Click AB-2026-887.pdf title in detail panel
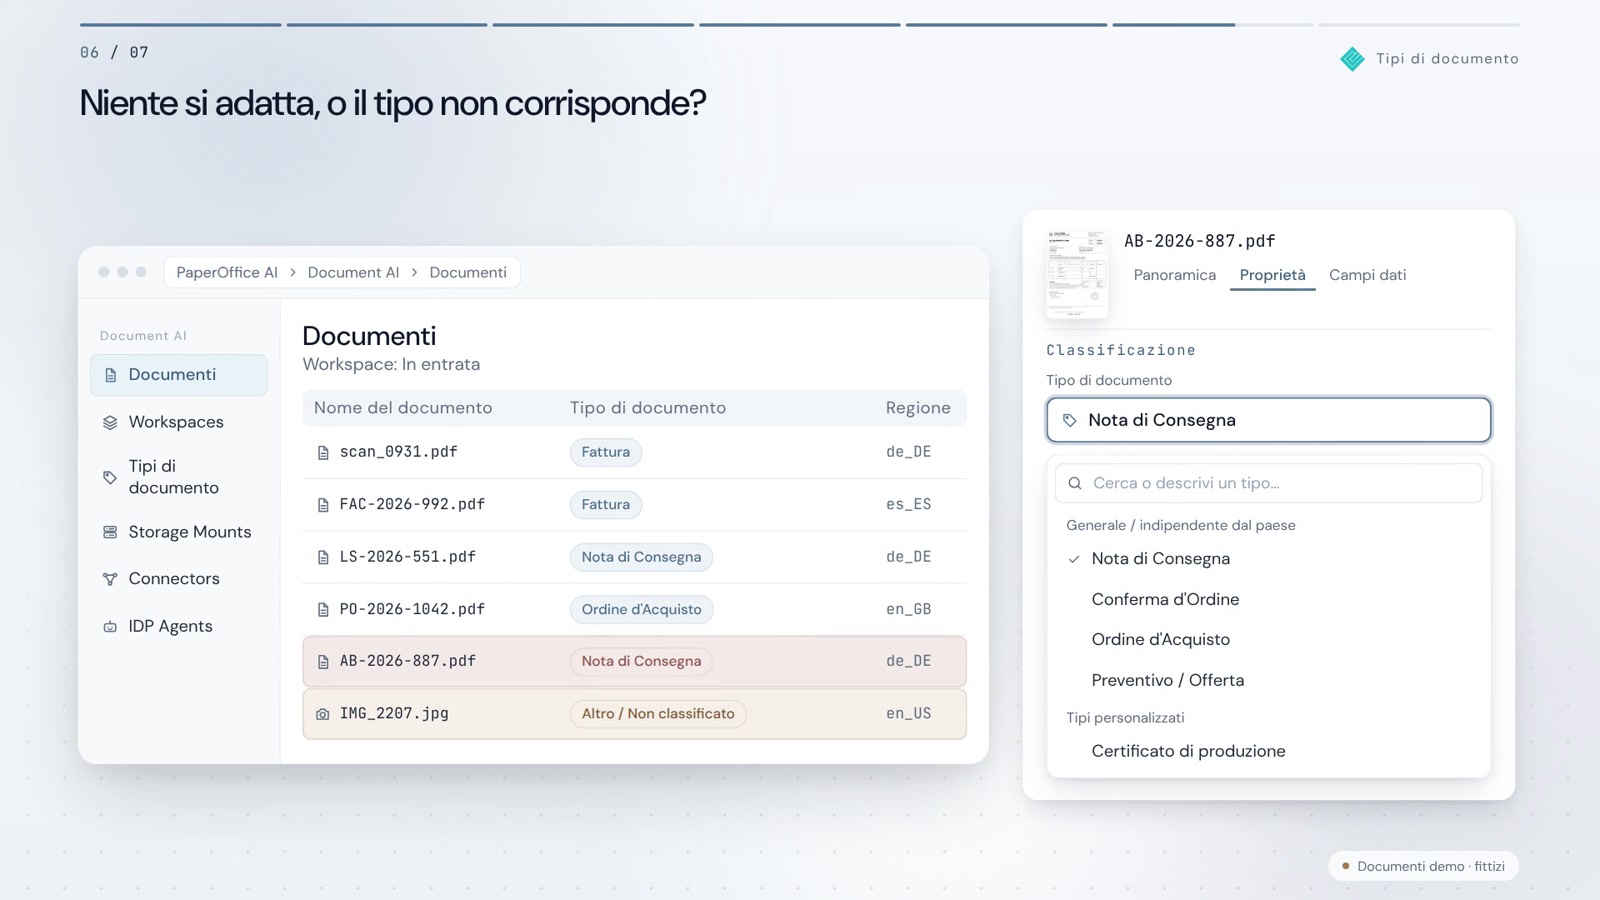 (1199, 241)
